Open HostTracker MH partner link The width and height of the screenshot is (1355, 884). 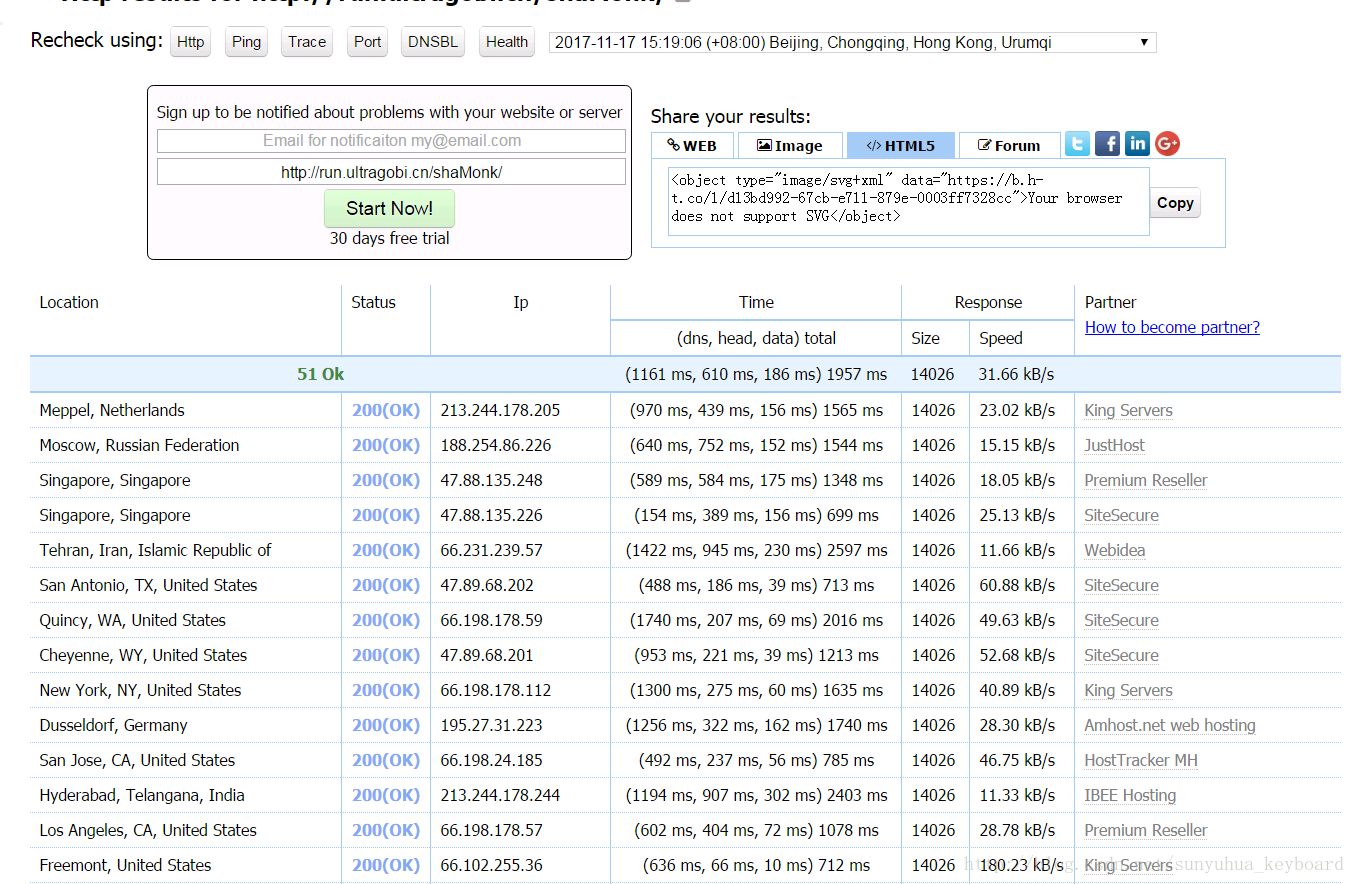(x=1141, y=760)
